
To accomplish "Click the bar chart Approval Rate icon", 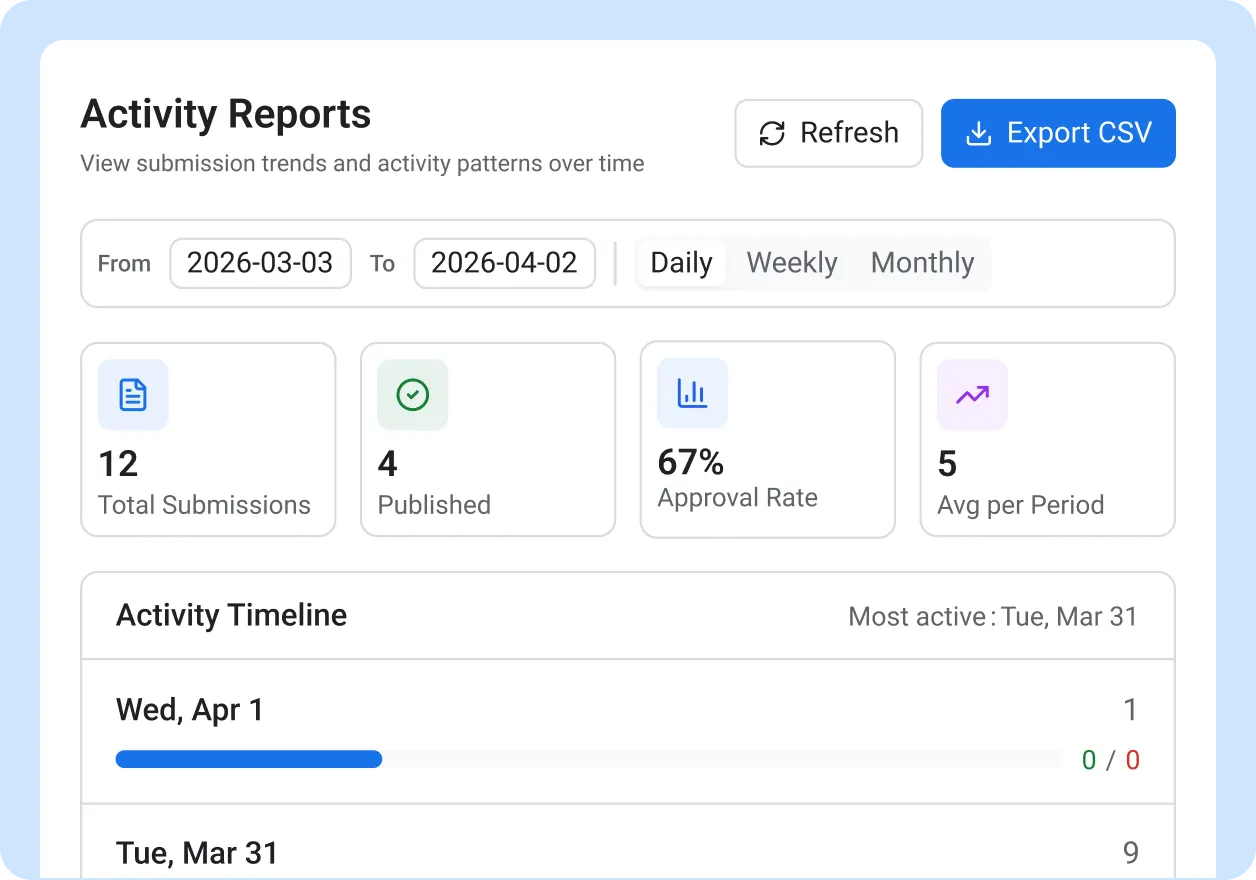I will [x=692, y=393].
